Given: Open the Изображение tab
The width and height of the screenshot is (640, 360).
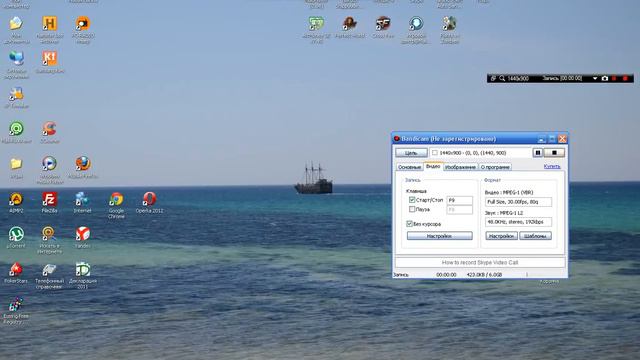Looking at the screenshot, I should coord(460,167).
